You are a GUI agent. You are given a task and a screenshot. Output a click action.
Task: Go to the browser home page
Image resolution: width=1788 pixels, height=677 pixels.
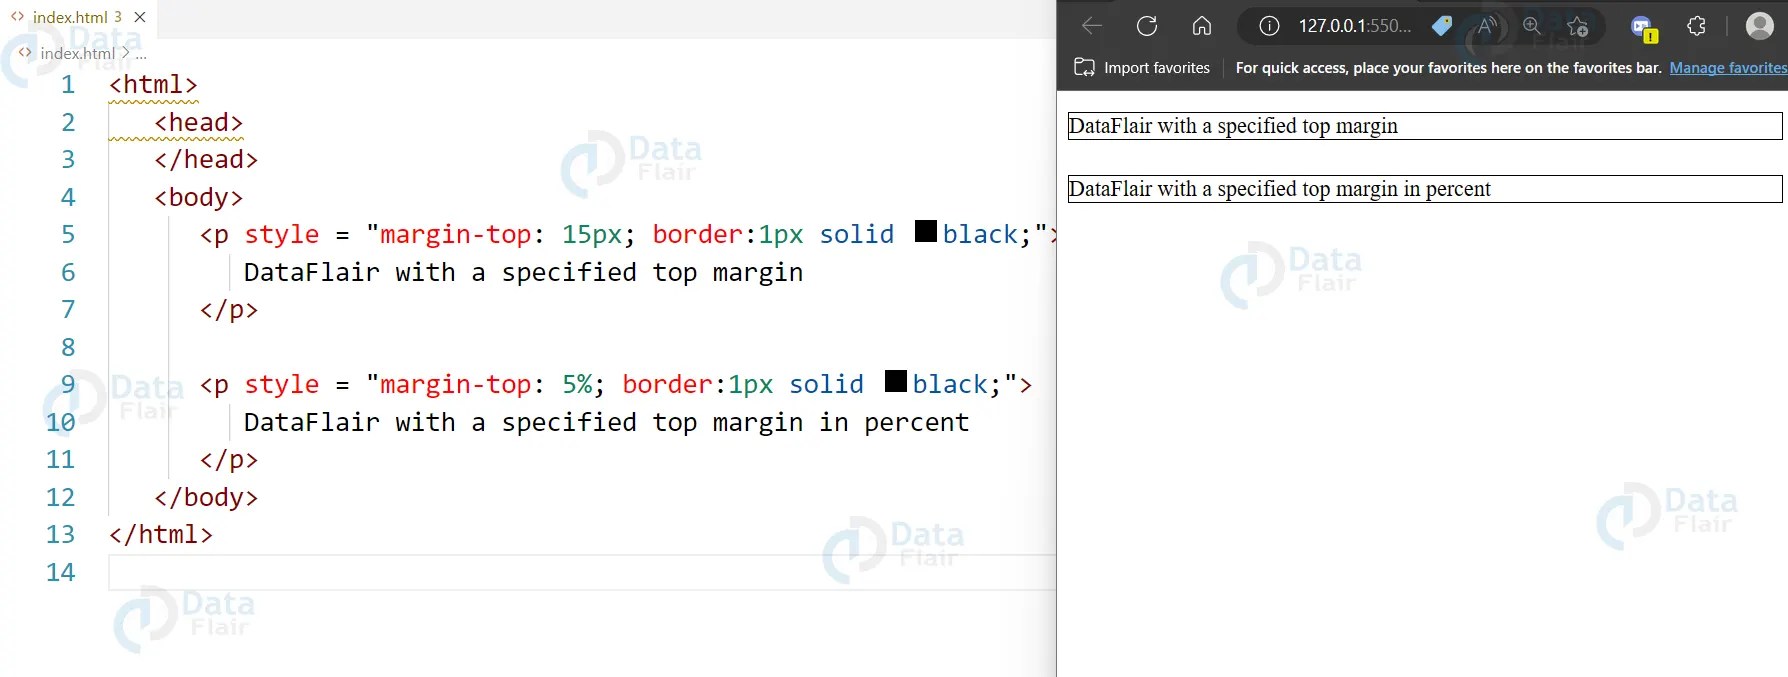1202,26
